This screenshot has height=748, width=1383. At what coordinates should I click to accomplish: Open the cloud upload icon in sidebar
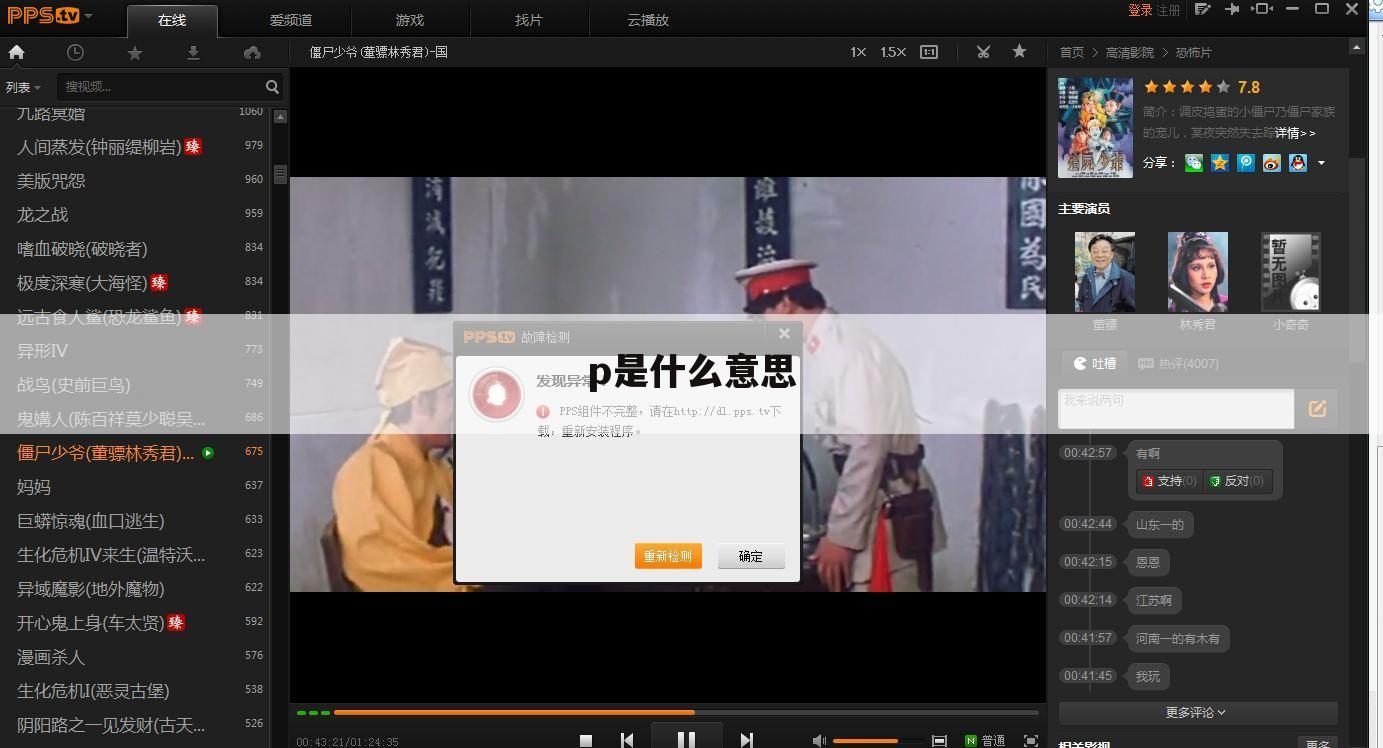click(x=252, y=52)
